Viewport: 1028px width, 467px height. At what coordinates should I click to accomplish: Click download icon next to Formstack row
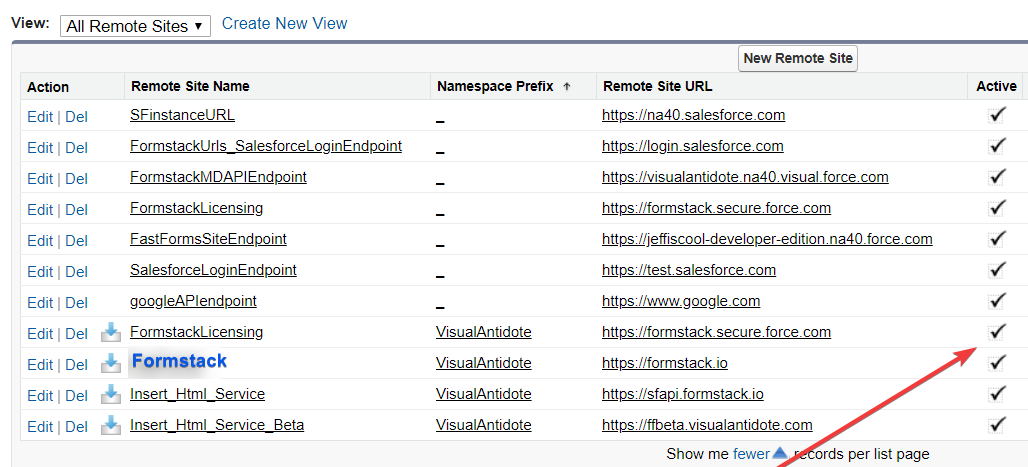coord(111,363)
